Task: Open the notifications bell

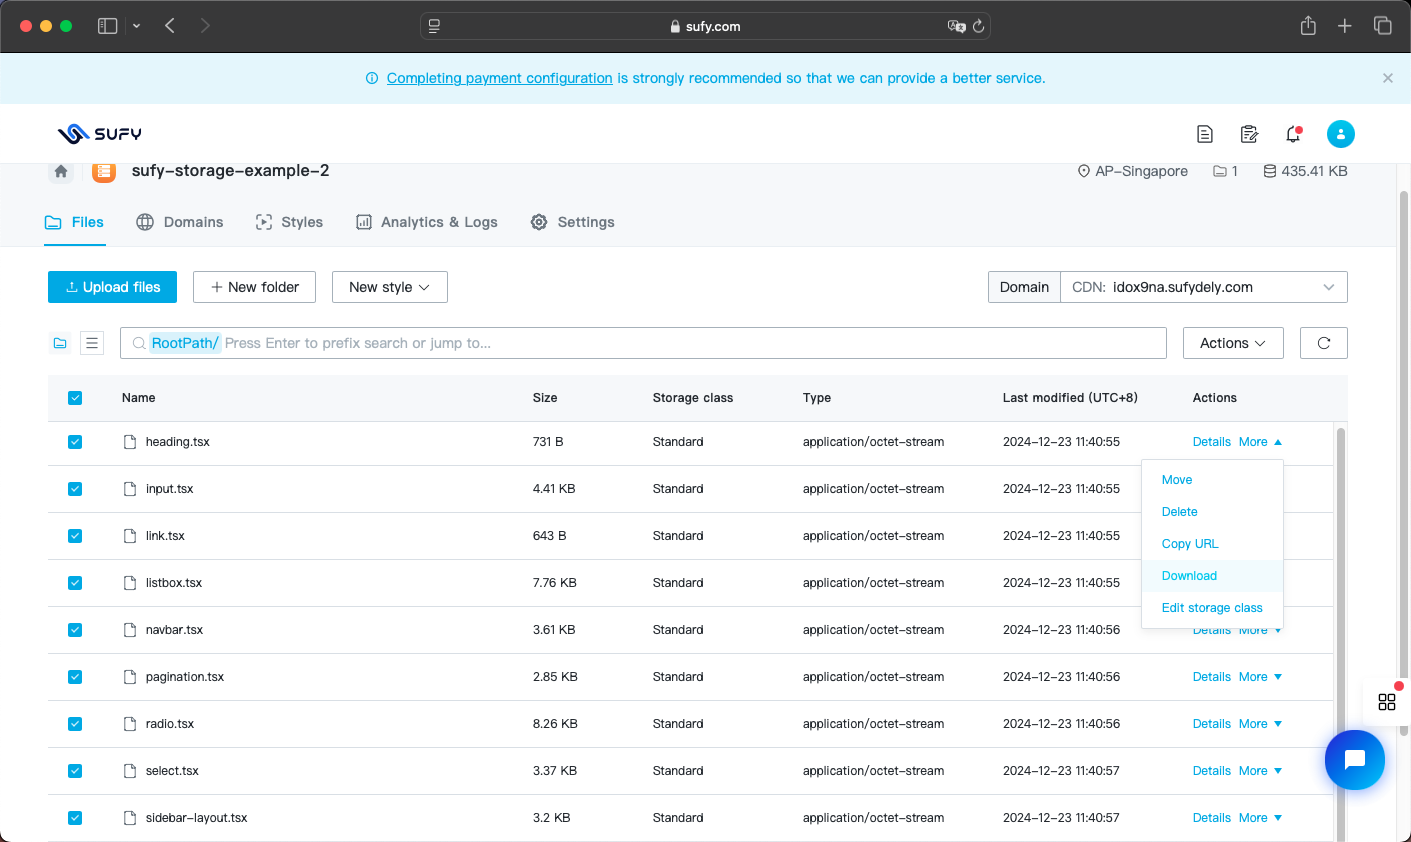Action: [1293, 134]
